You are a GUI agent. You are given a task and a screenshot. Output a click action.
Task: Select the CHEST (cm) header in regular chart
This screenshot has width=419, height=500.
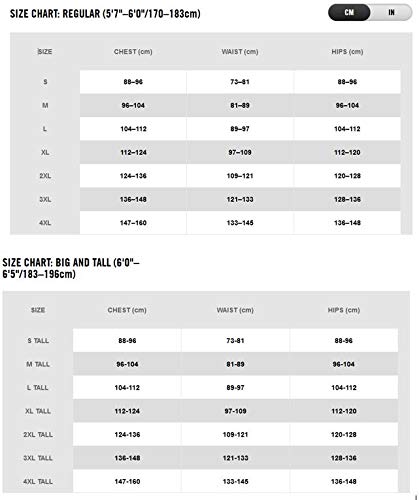click(x=133, y=52)
